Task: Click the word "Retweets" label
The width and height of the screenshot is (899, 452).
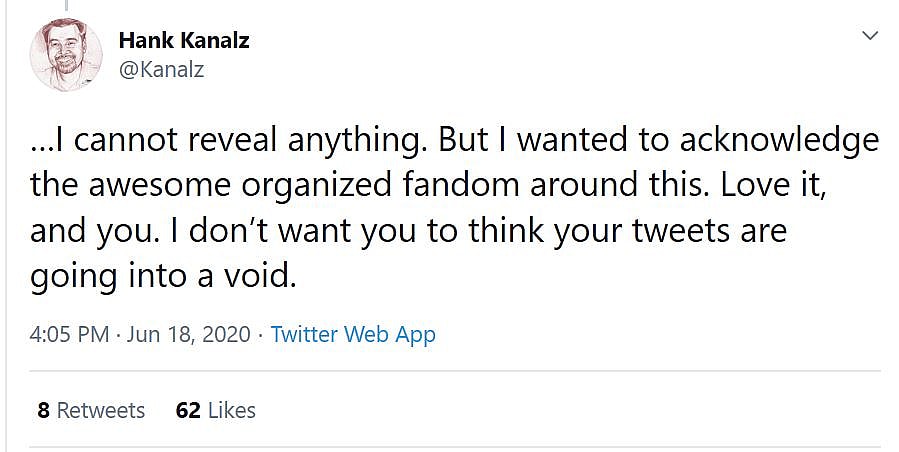Action: pos(101,410)
